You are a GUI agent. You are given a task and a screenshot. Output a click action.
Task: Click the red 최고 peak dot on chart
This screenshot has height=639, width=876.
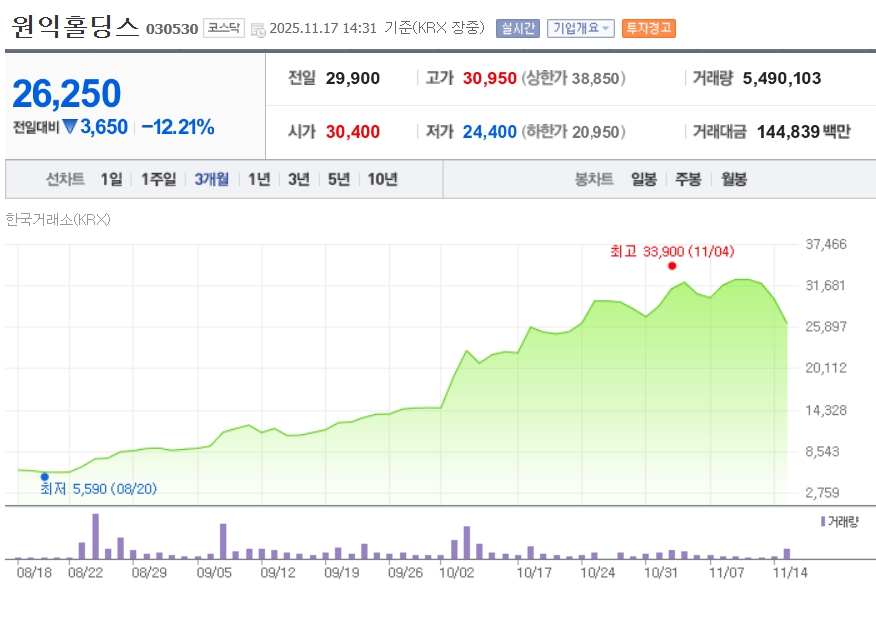tap(672, 266)
